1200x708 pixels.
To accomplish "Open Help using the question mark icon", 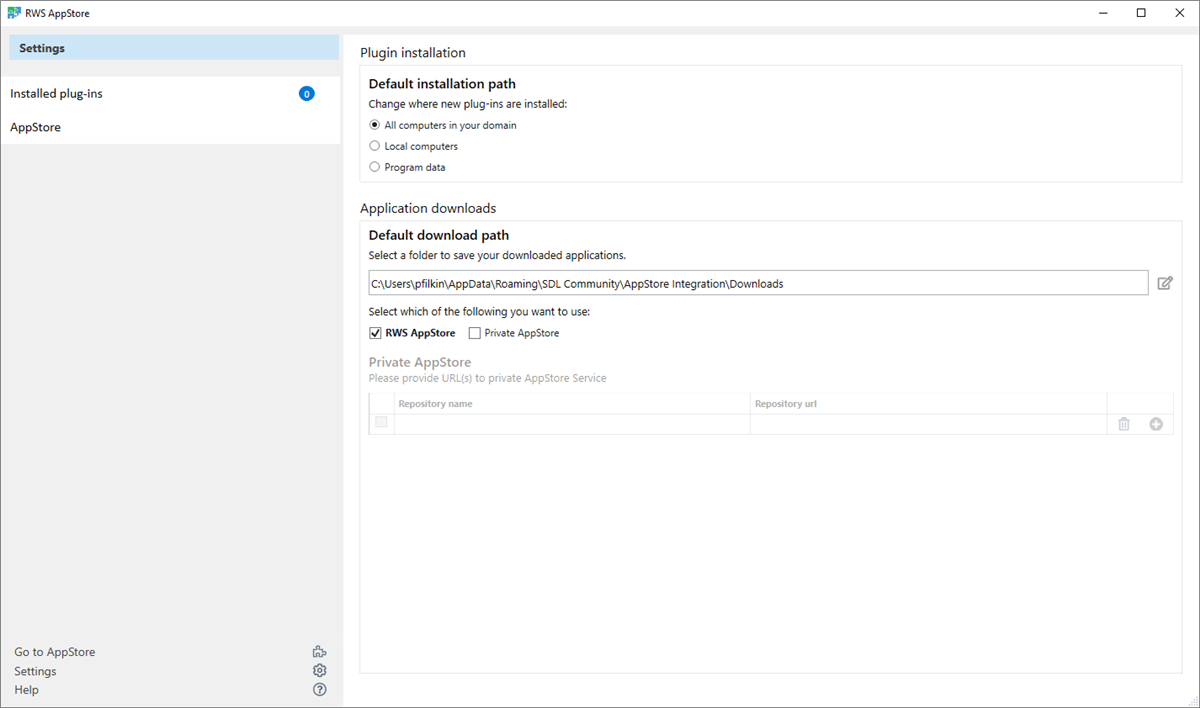I will coord(319,689).
